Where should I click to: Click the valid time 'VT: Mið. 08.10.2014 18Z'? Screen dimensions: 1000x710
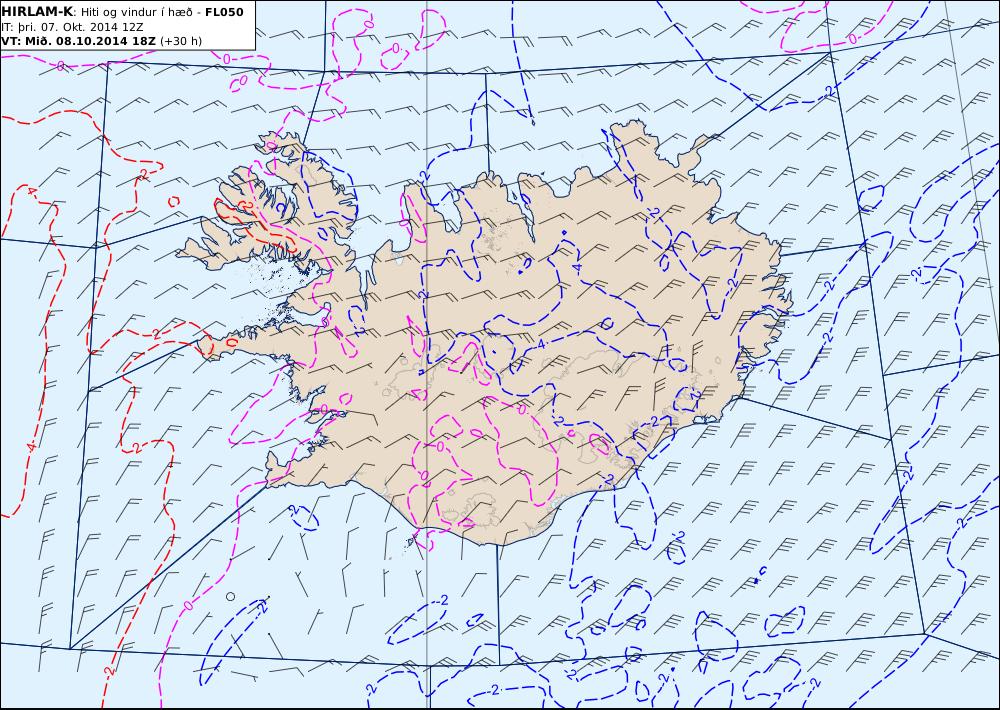(x=78, y=41)
